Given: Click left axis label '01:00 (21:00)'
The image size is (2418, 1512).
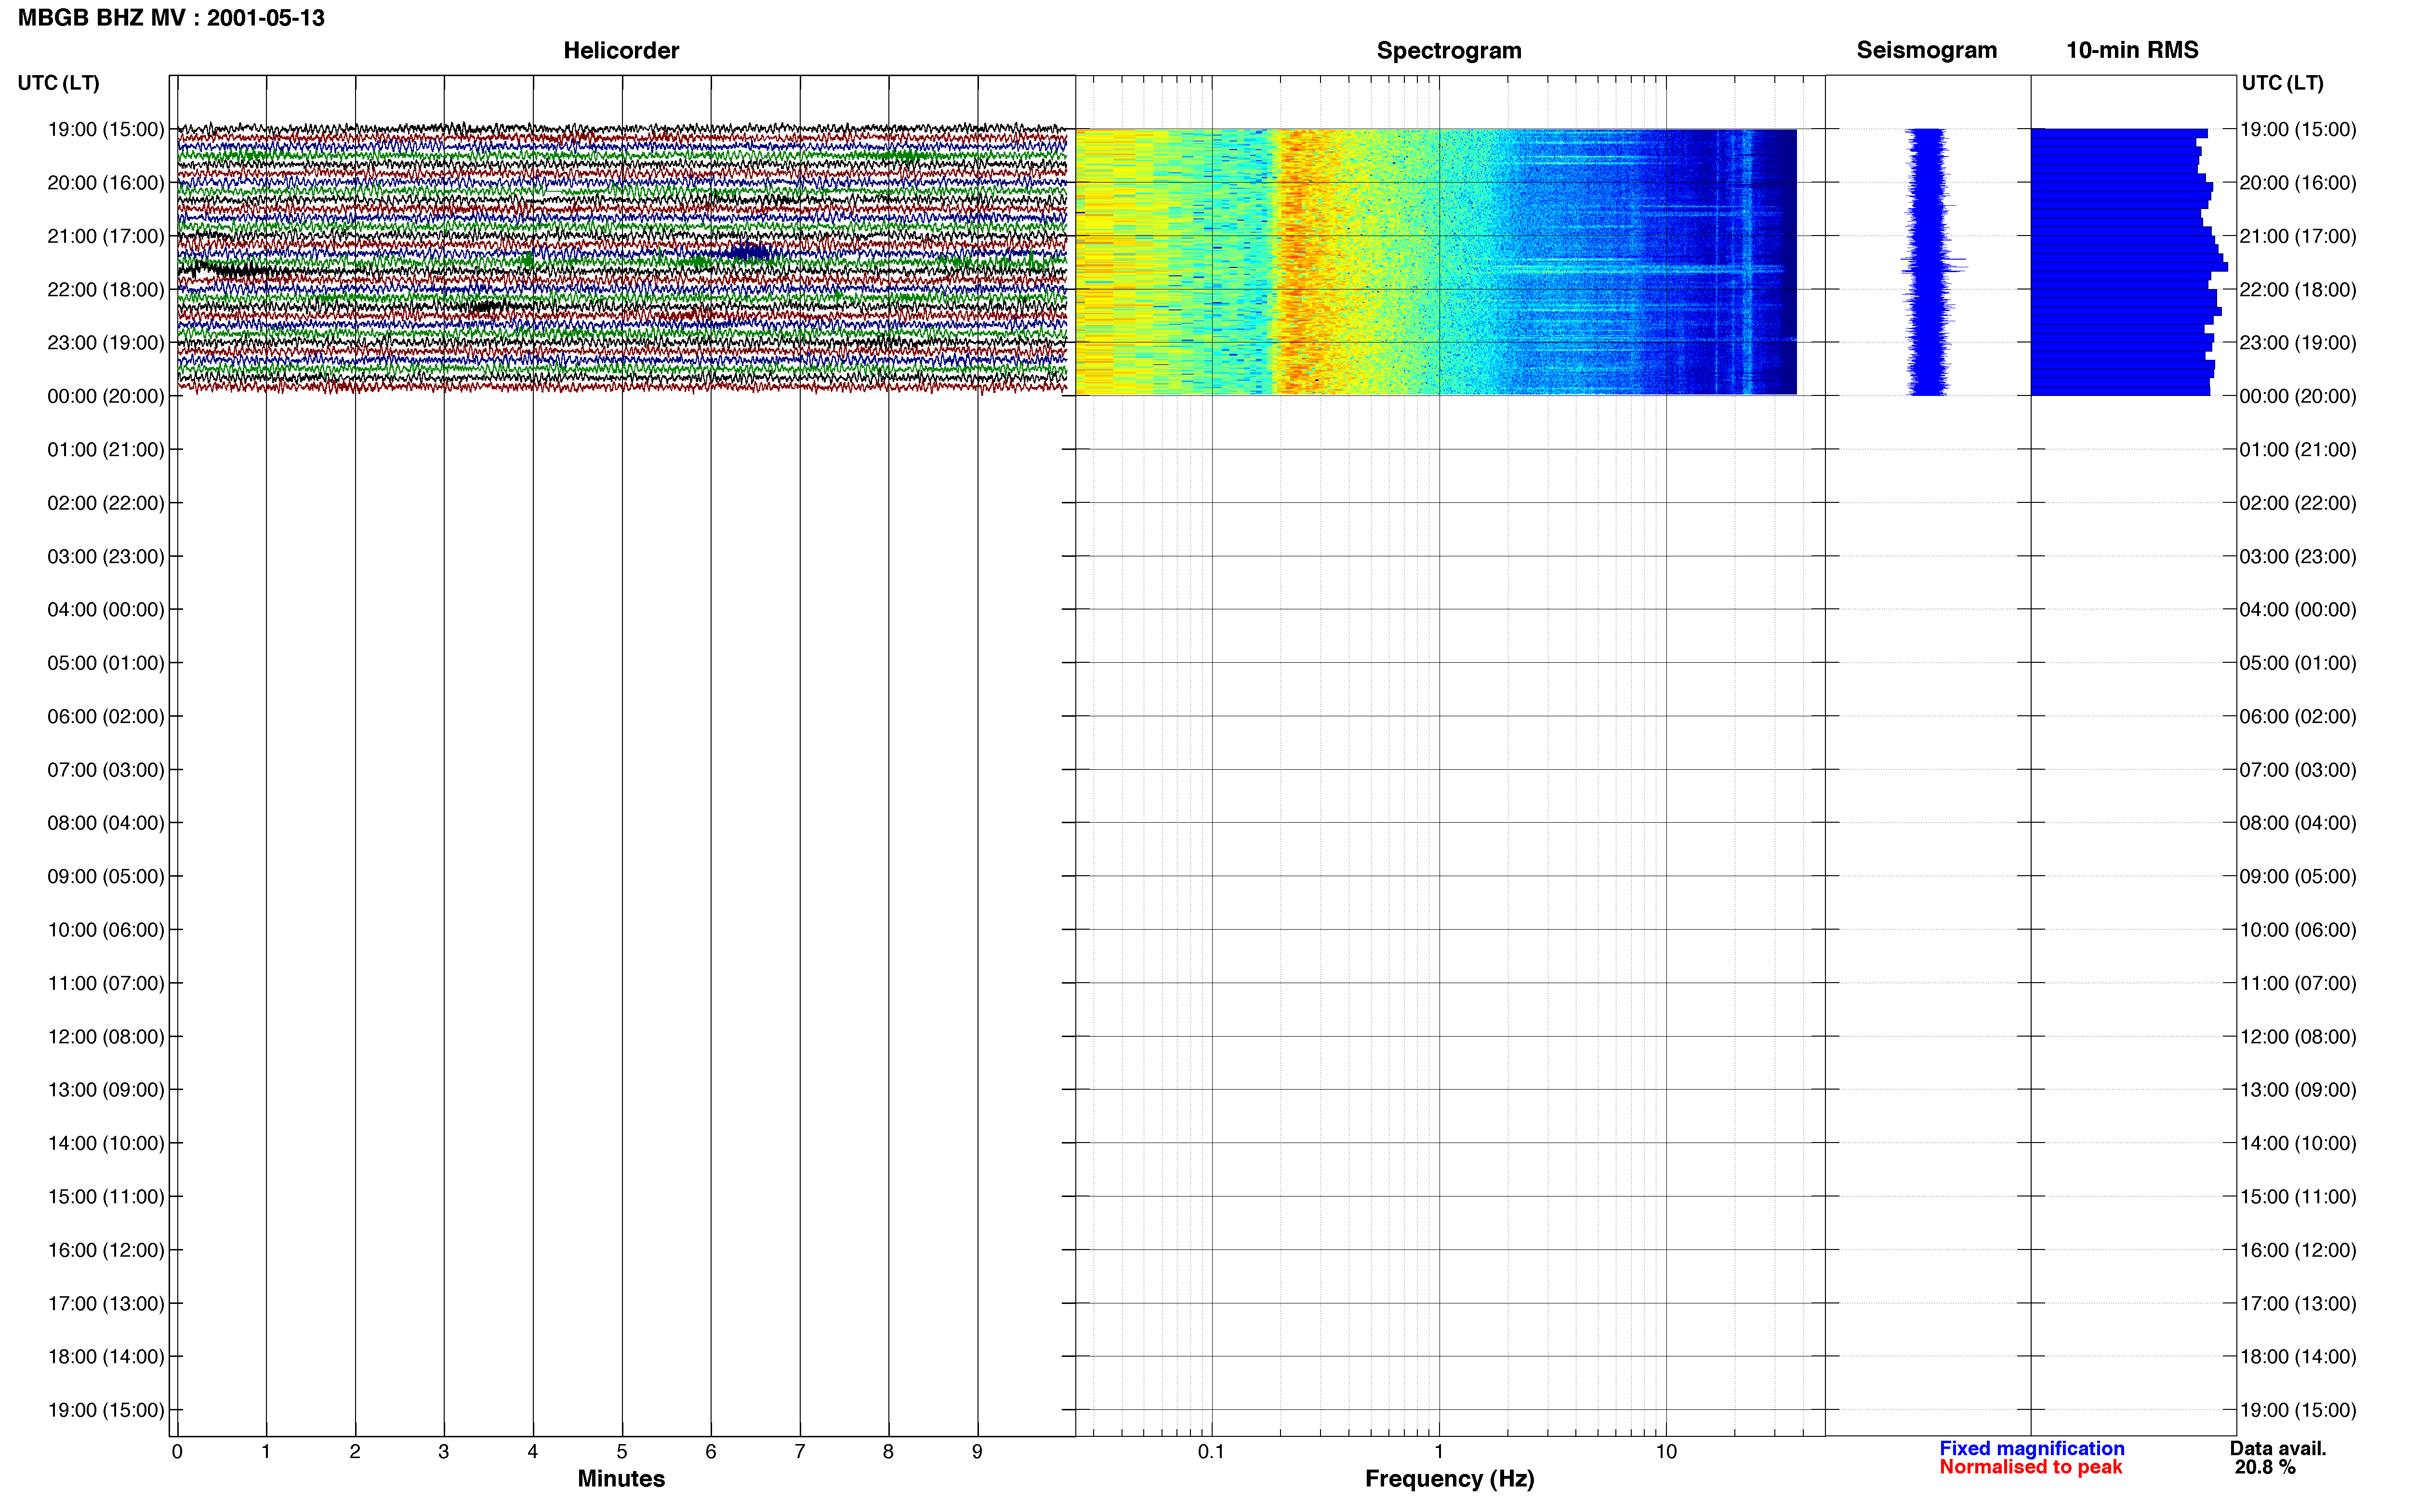Looking at the screenshot, I should [106, 449].
